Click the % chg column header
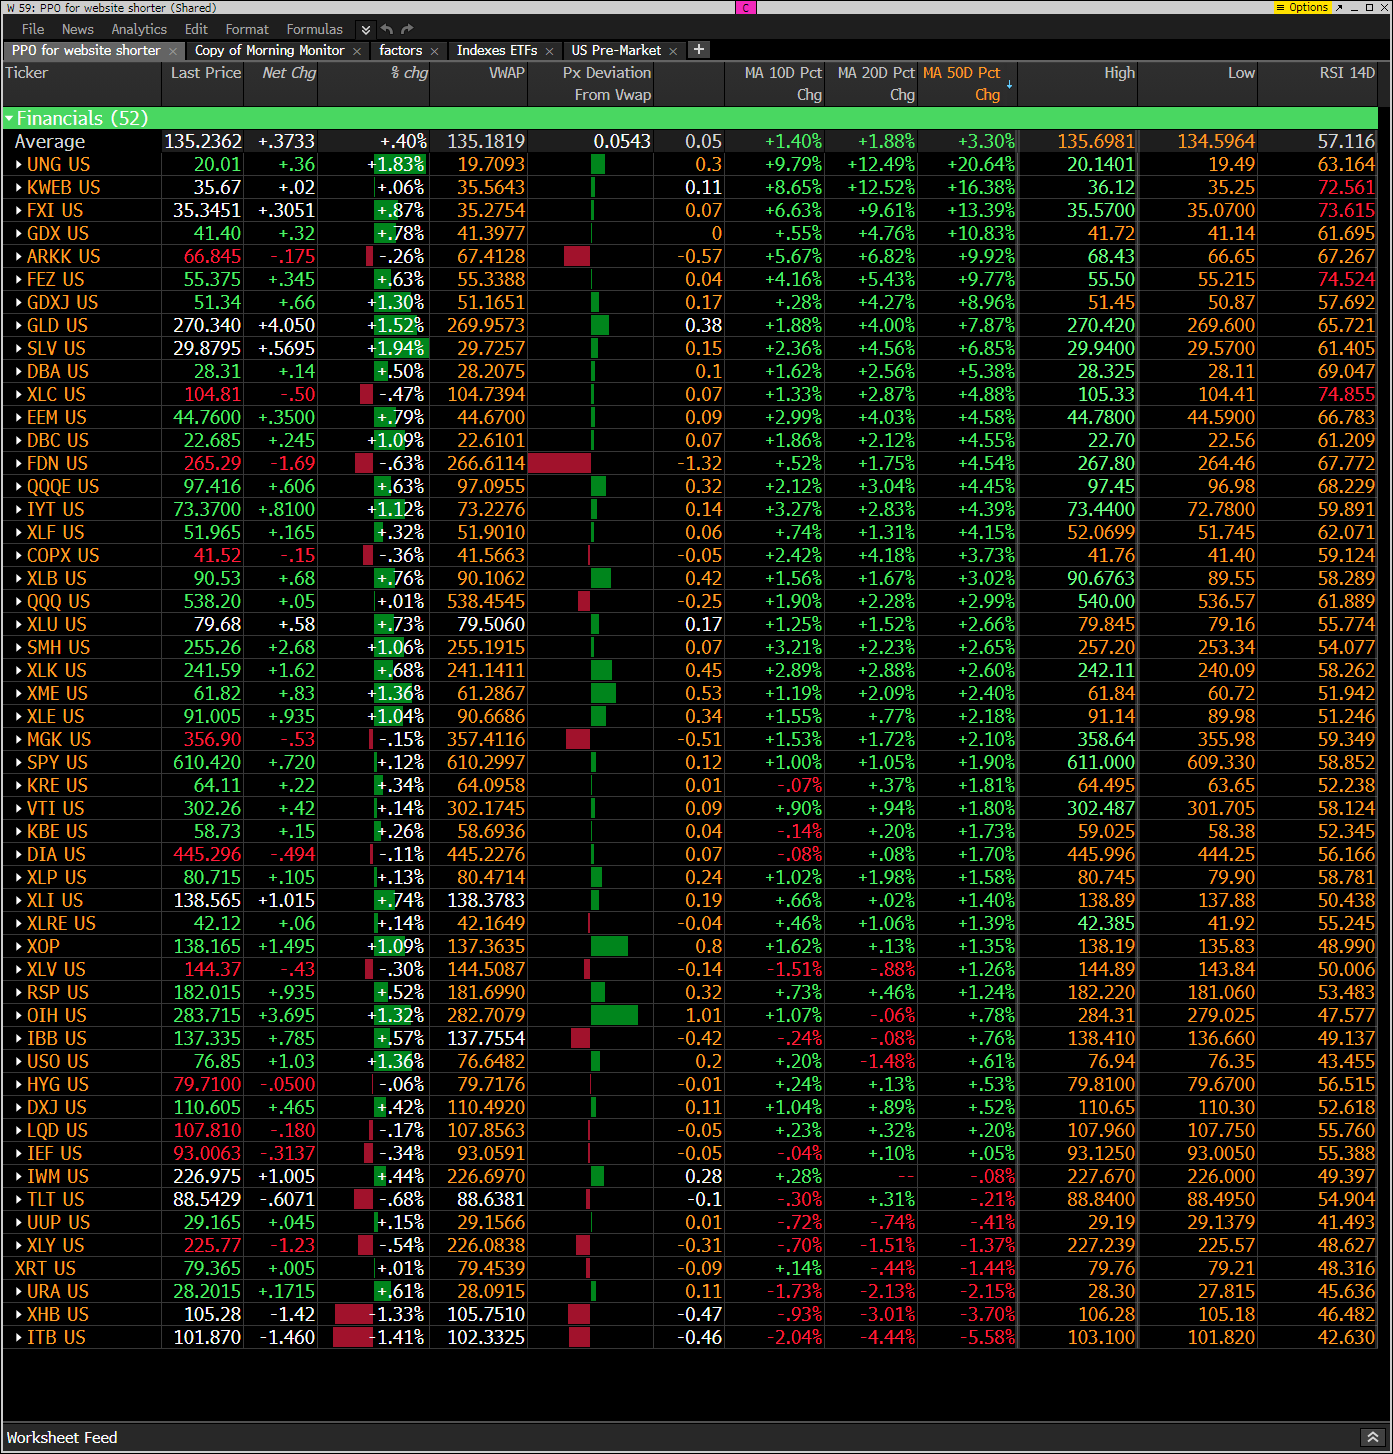1393x1454 pixels. 374,84
